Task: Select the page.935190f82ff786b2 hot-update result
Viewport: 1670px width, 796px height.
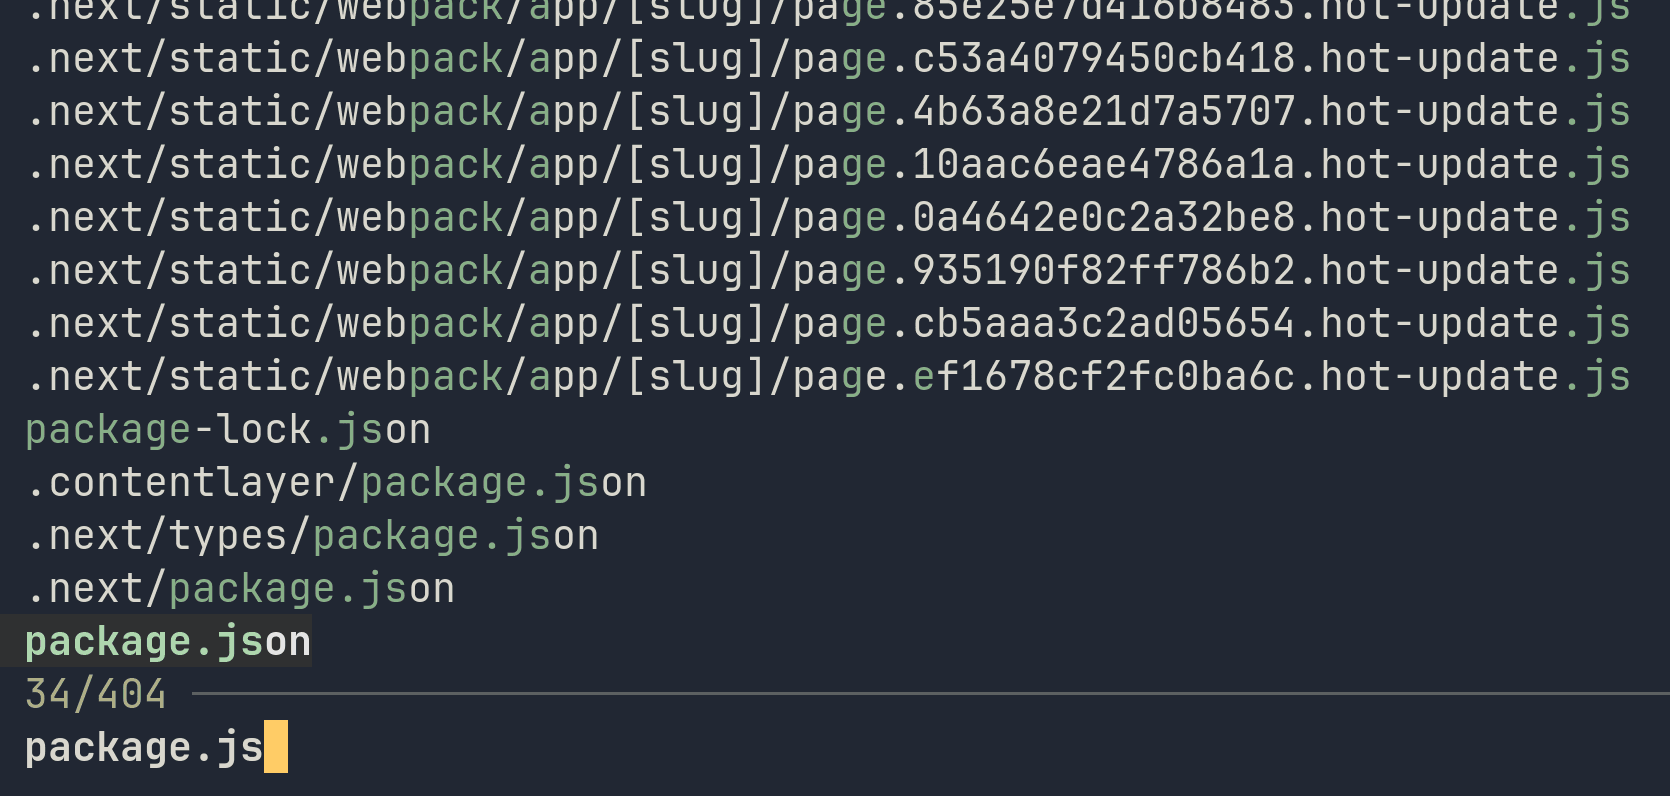Action: point(828,271)
